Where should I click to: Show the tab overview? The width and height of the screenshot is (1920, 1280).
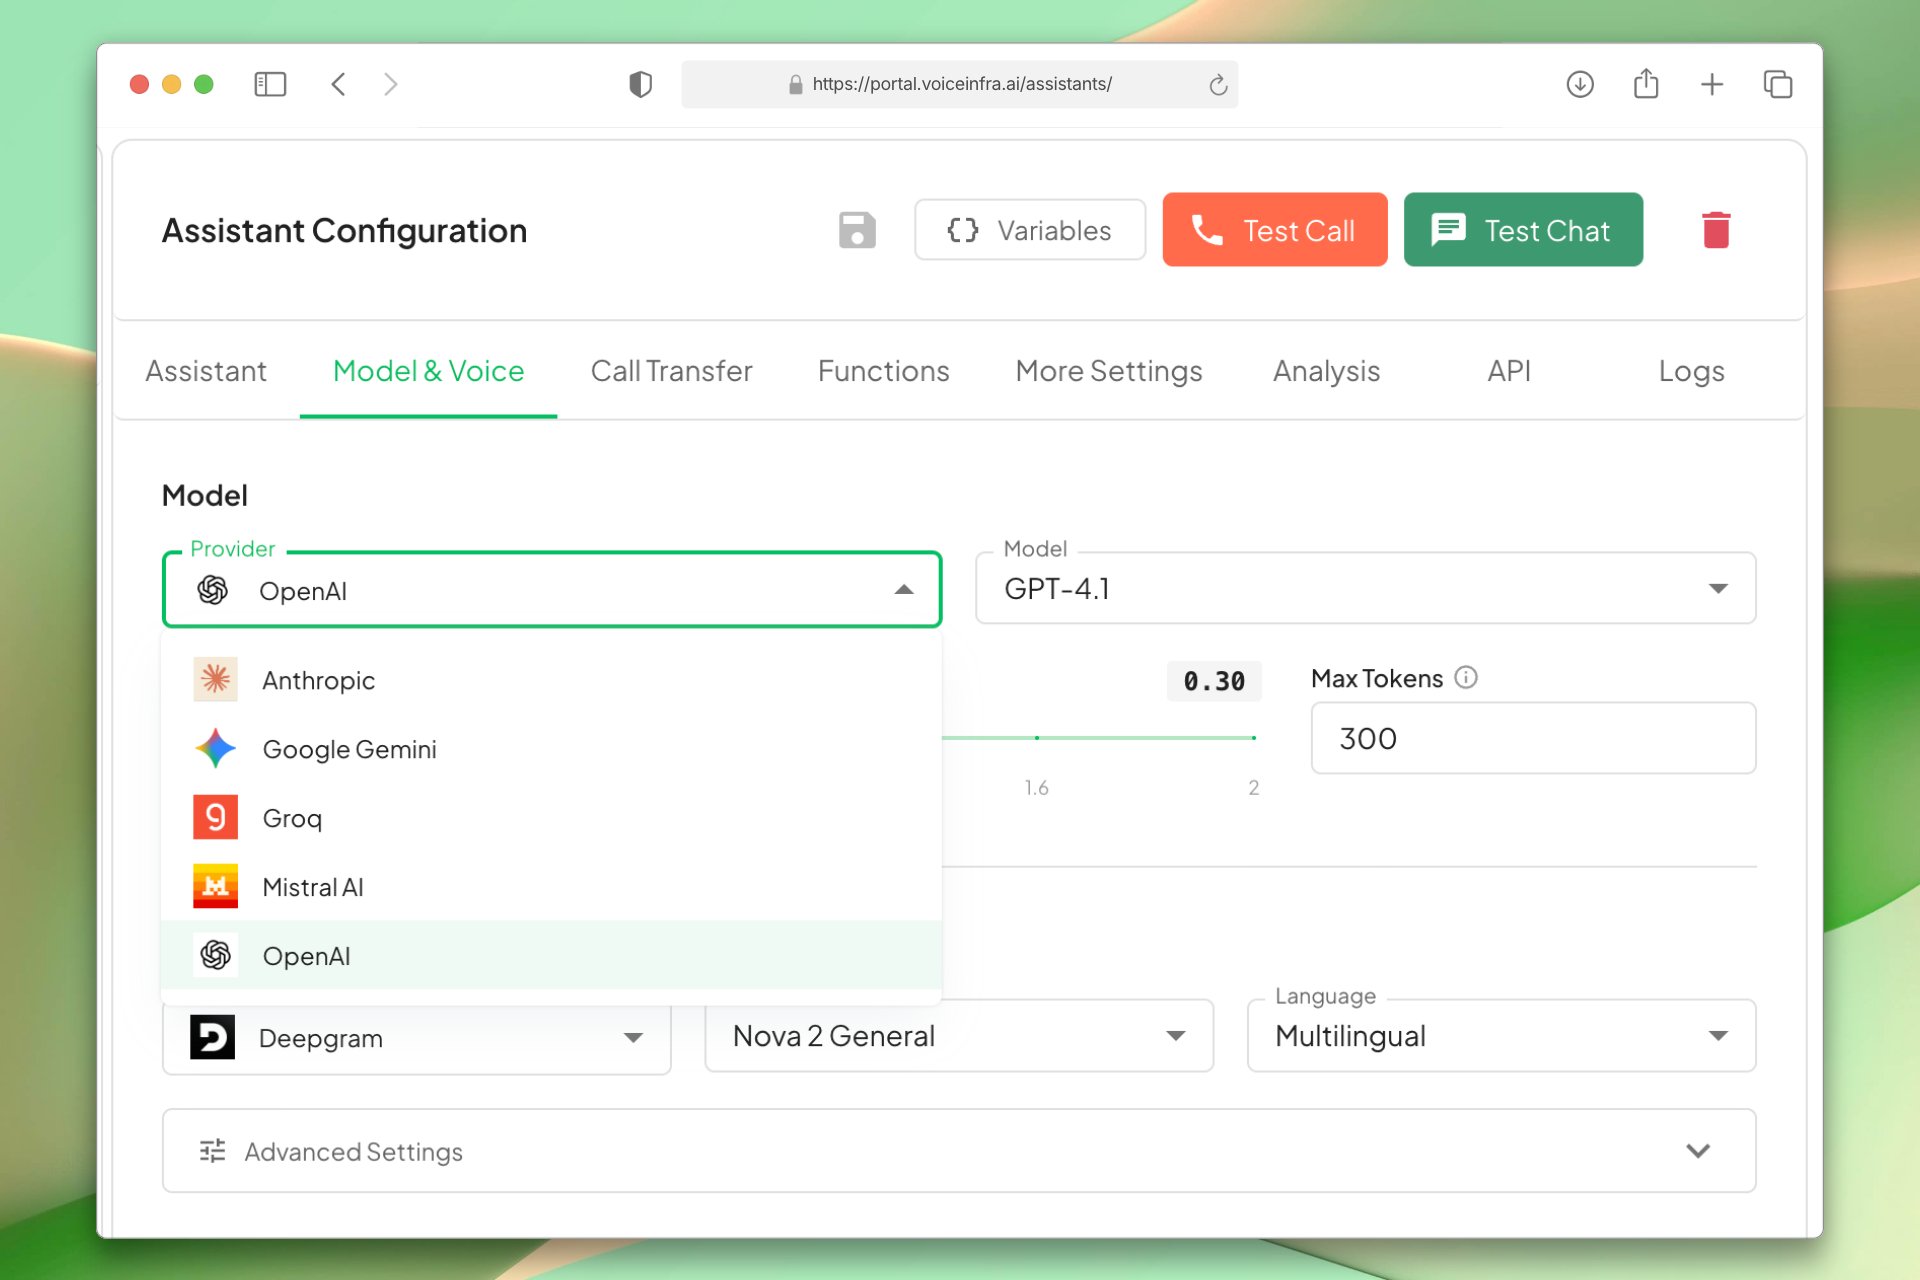(x=1778, y=84)
